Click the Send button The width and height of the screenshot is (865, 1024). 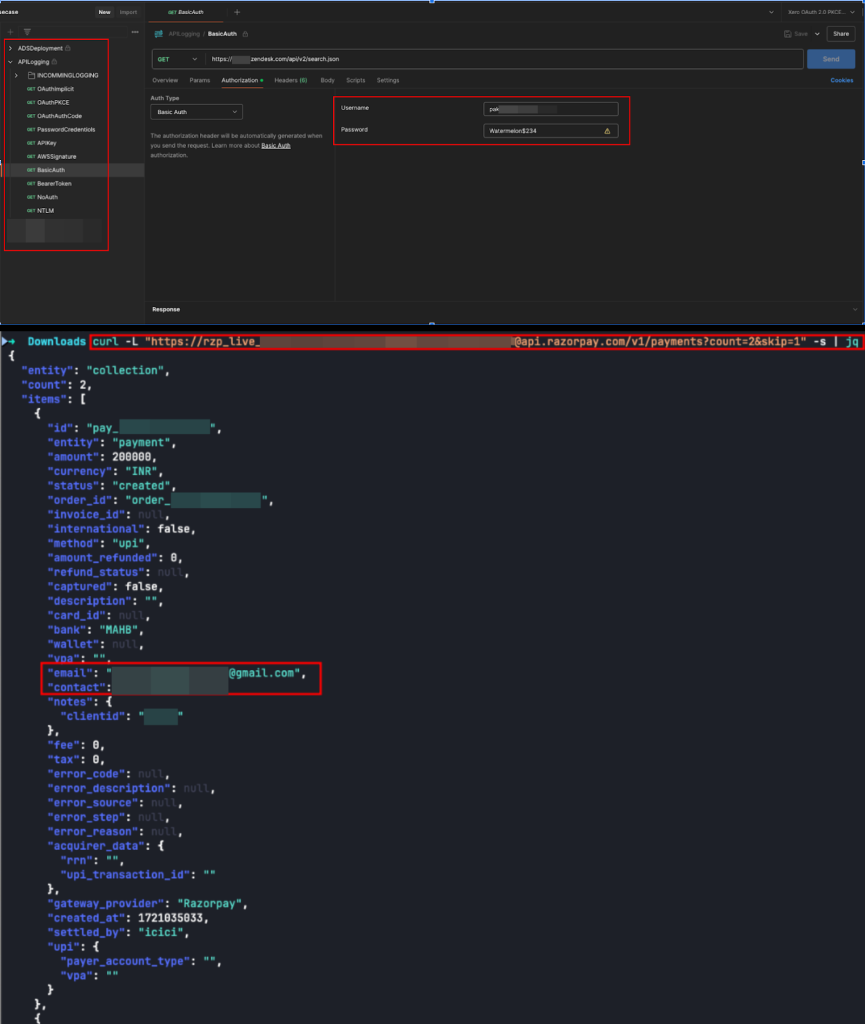[831, 59]
